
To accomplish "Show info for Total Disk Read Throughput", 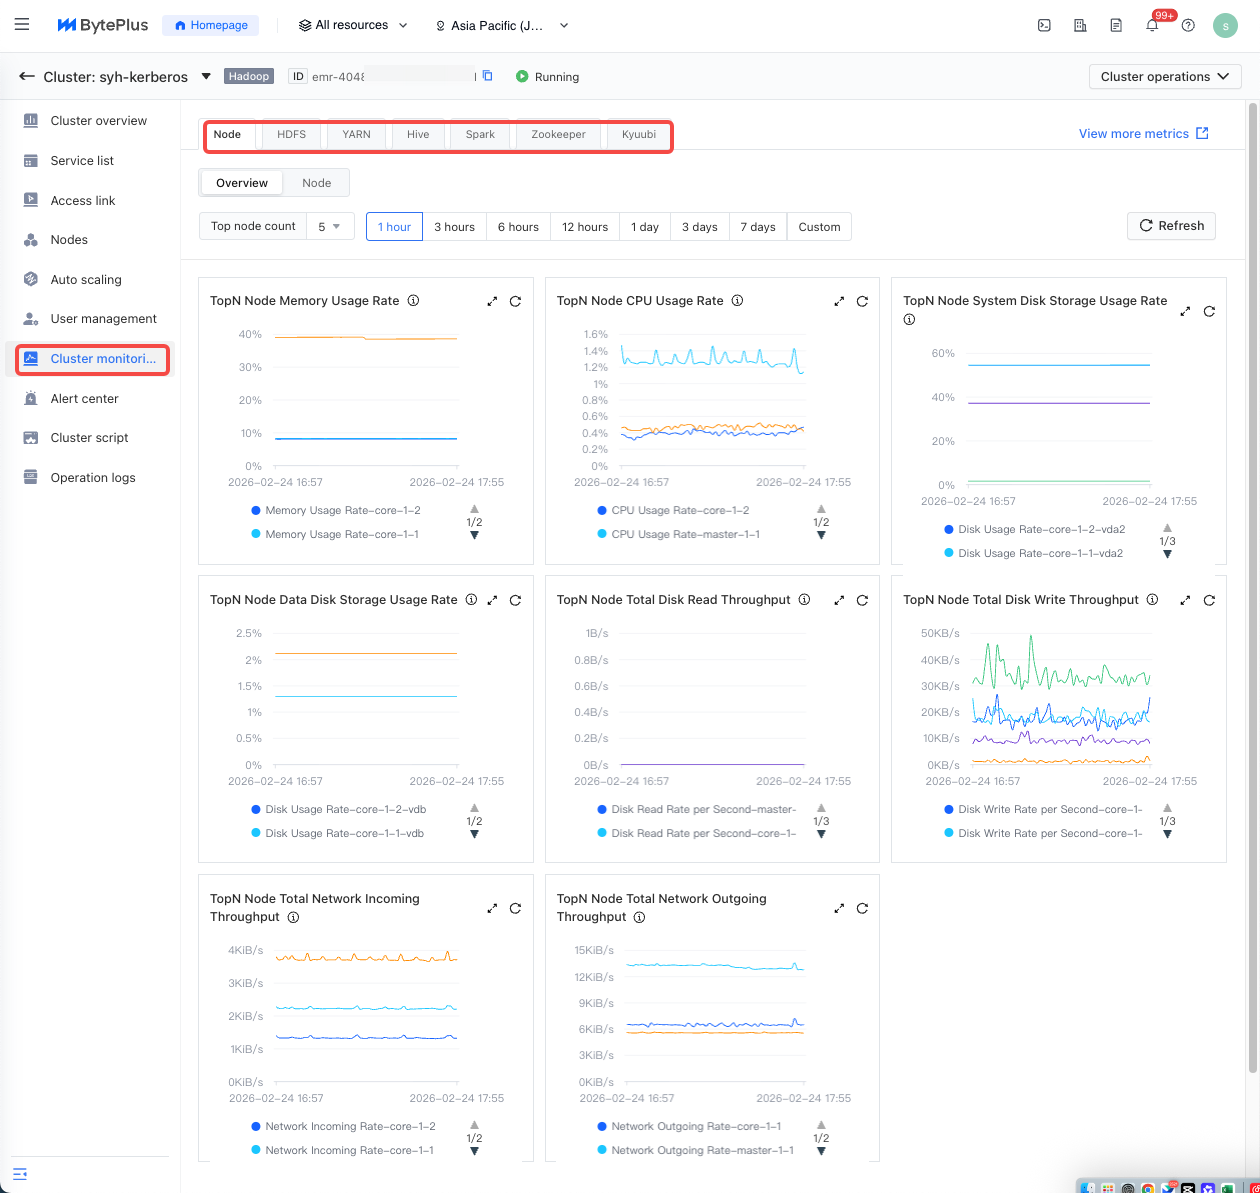I will (x=804, y=600).
